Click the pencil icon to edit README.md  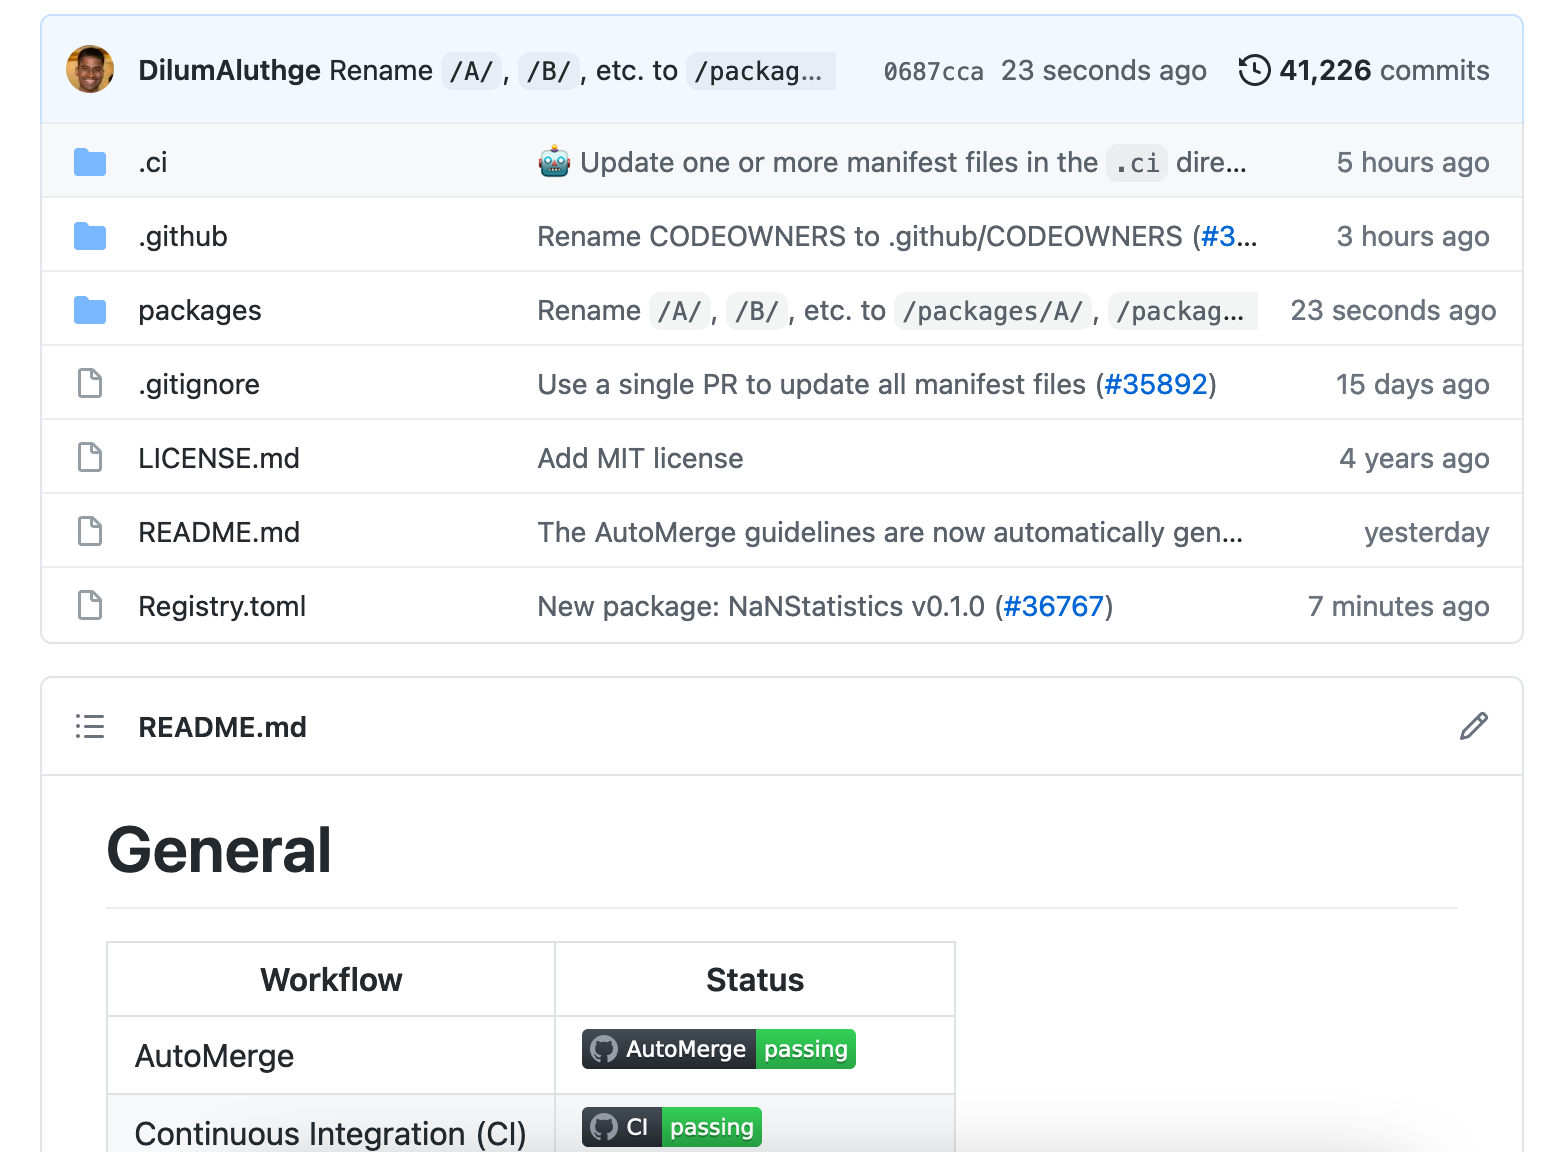pyautogui.click(x=1474, y=726)
